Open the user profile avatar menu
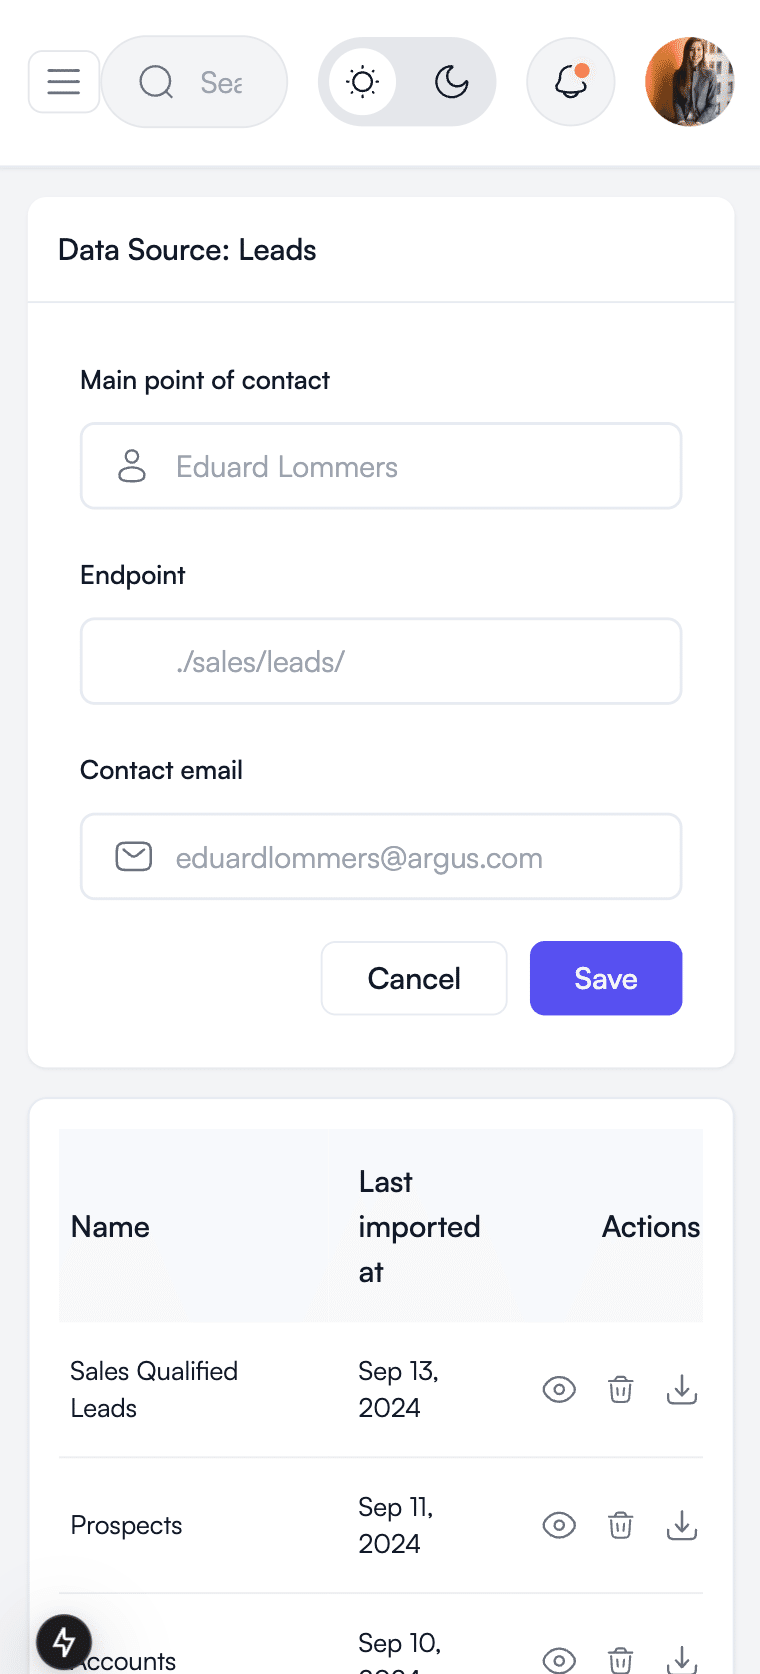This screenshot has height=1674, width=760. click(690, 82)
